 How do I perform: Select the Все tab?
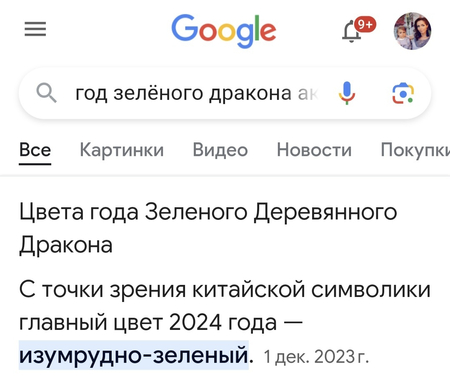[x=35, y=150]
